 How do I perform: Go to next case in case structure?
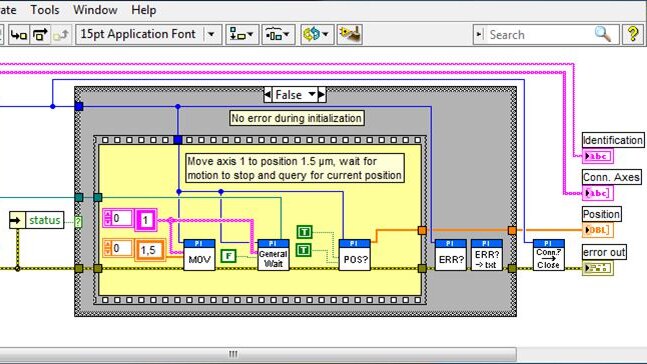(x=321, y=95)
